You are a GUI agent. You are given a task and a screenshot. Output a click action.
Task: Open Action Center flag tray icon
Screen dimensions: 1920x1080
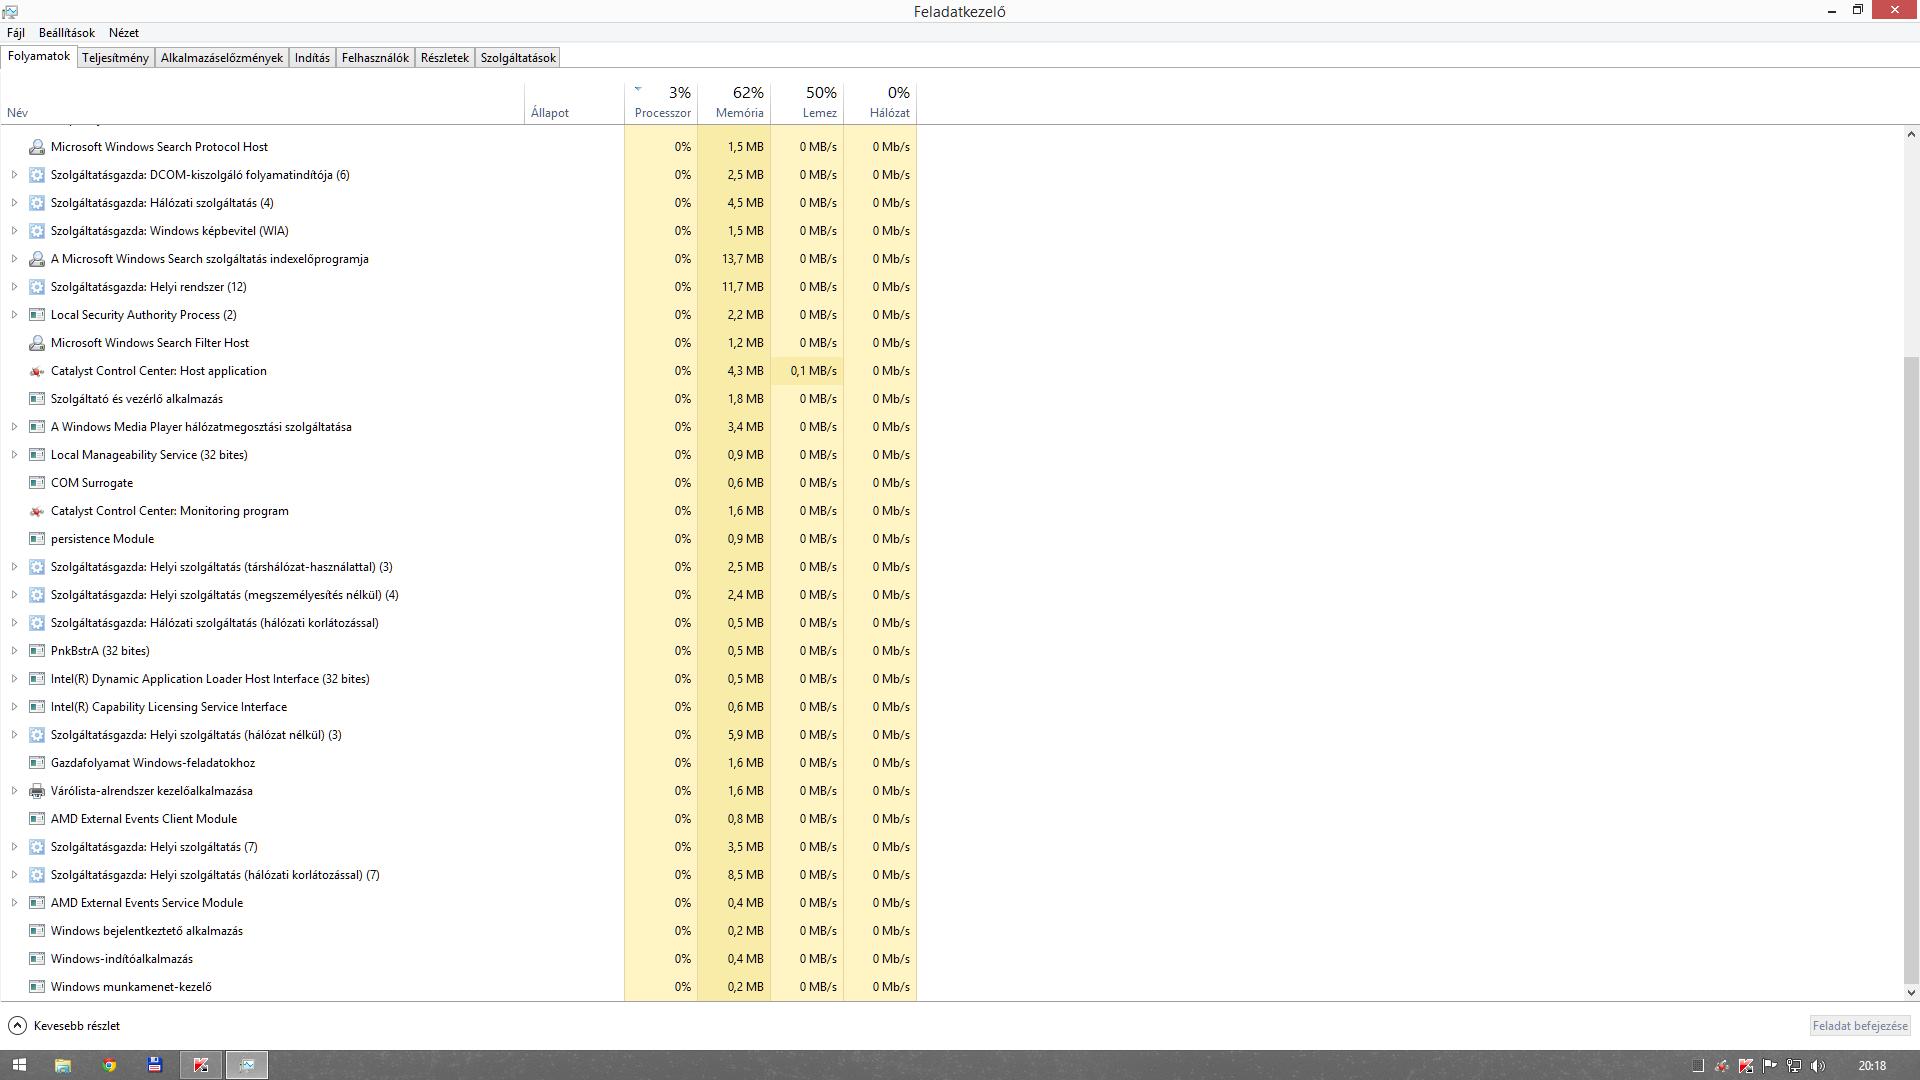[x=1770, y=1066]
